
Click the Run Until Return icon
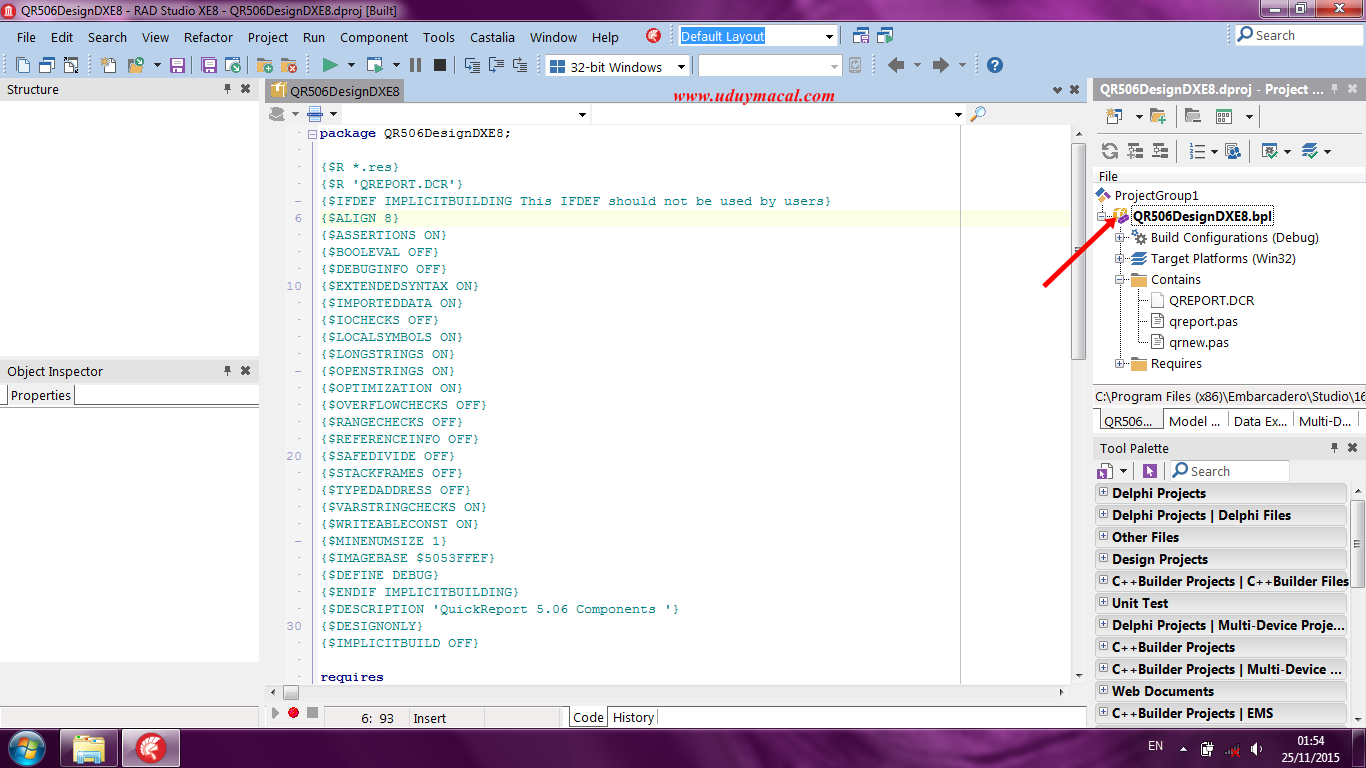pos(520,65)
